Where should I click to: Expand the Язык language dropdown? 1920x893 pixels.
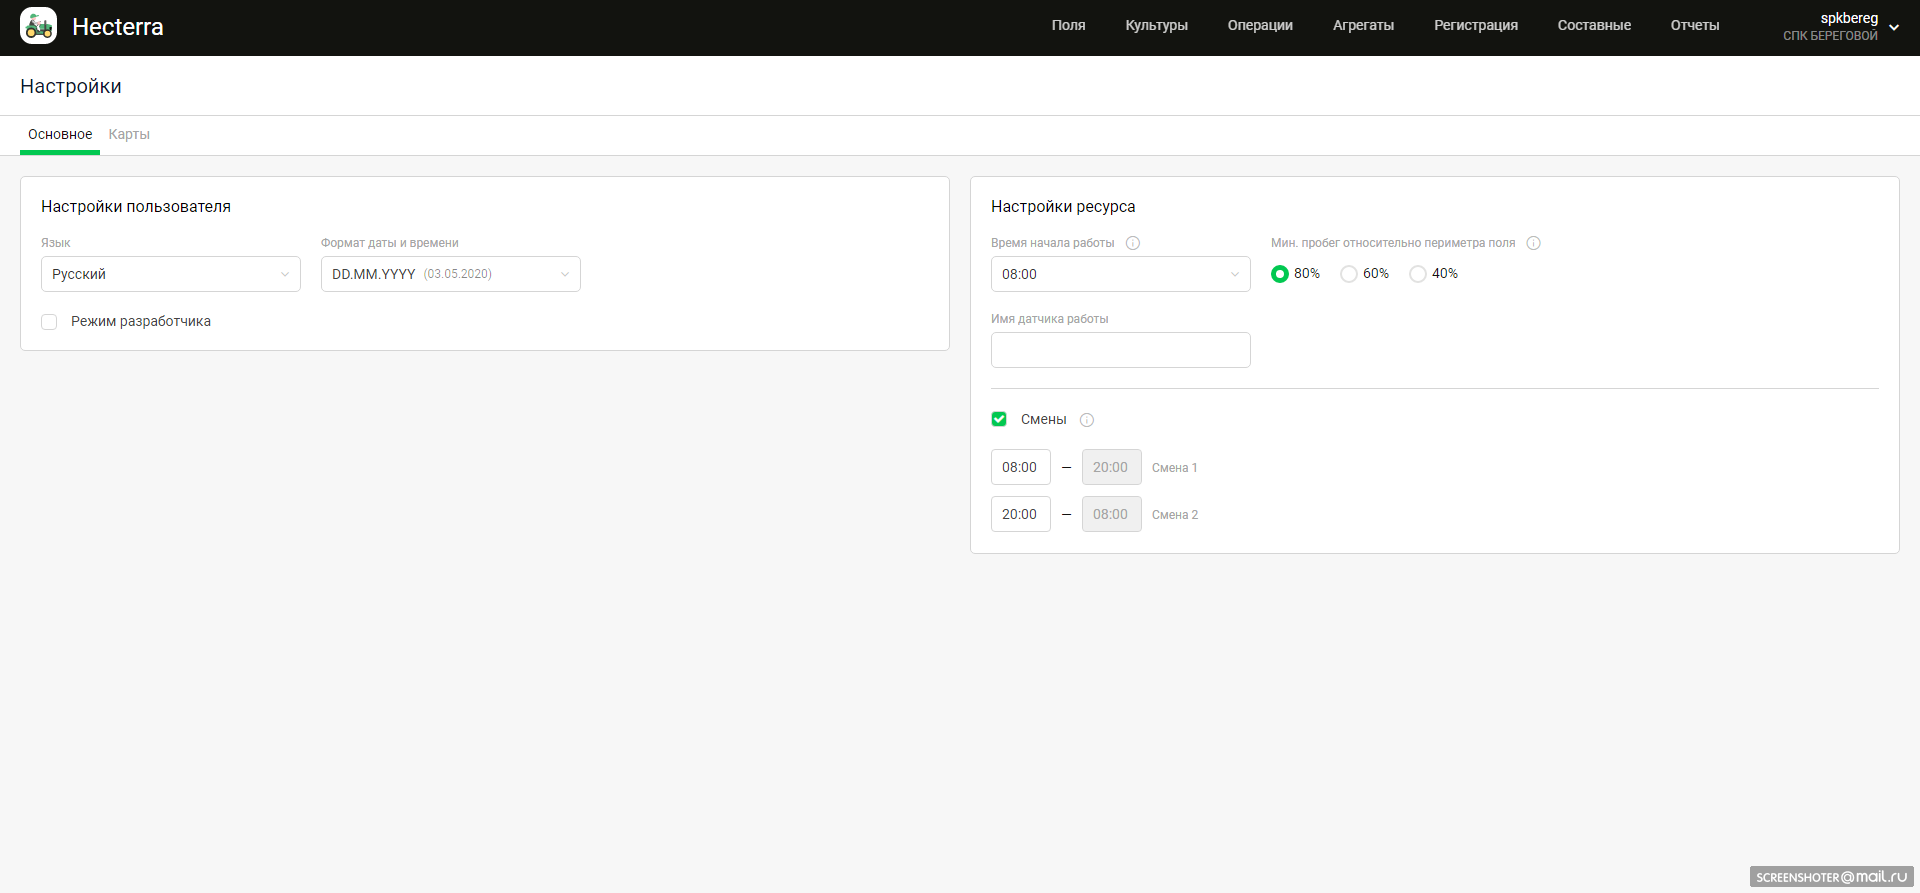[170, 274]
